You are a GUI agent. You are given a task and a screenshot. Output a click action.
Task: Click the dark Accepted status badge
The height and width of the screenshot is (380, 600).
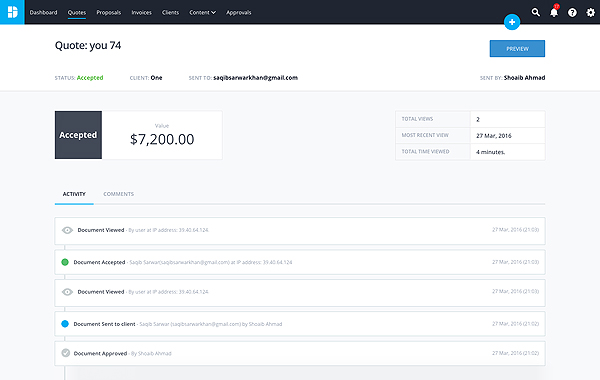click(78, 135)
